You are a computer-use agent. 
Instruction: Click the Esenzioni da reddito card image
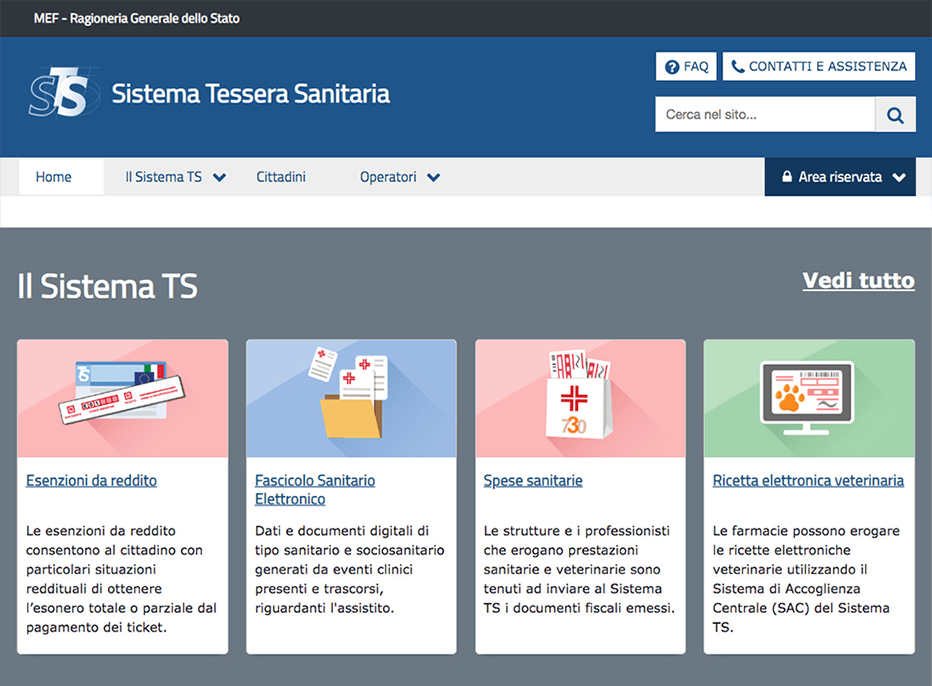click(122, 398)
